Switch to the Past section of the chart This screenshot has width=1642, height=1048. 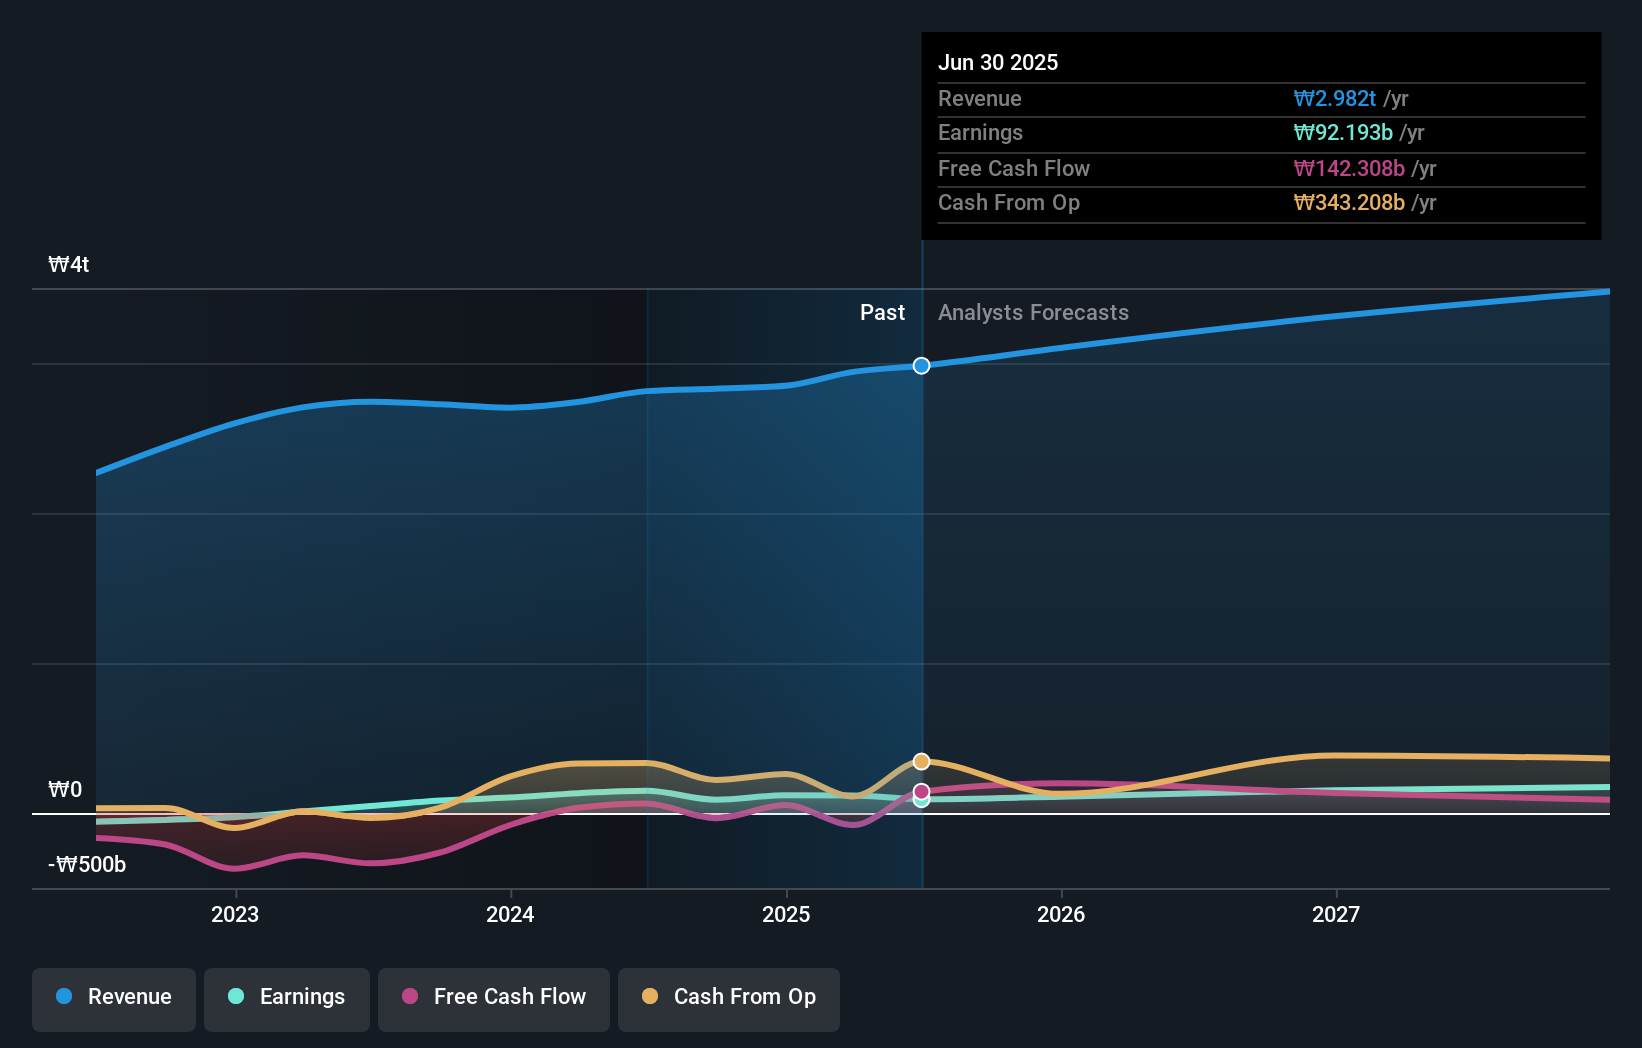[x=881, y=312]
